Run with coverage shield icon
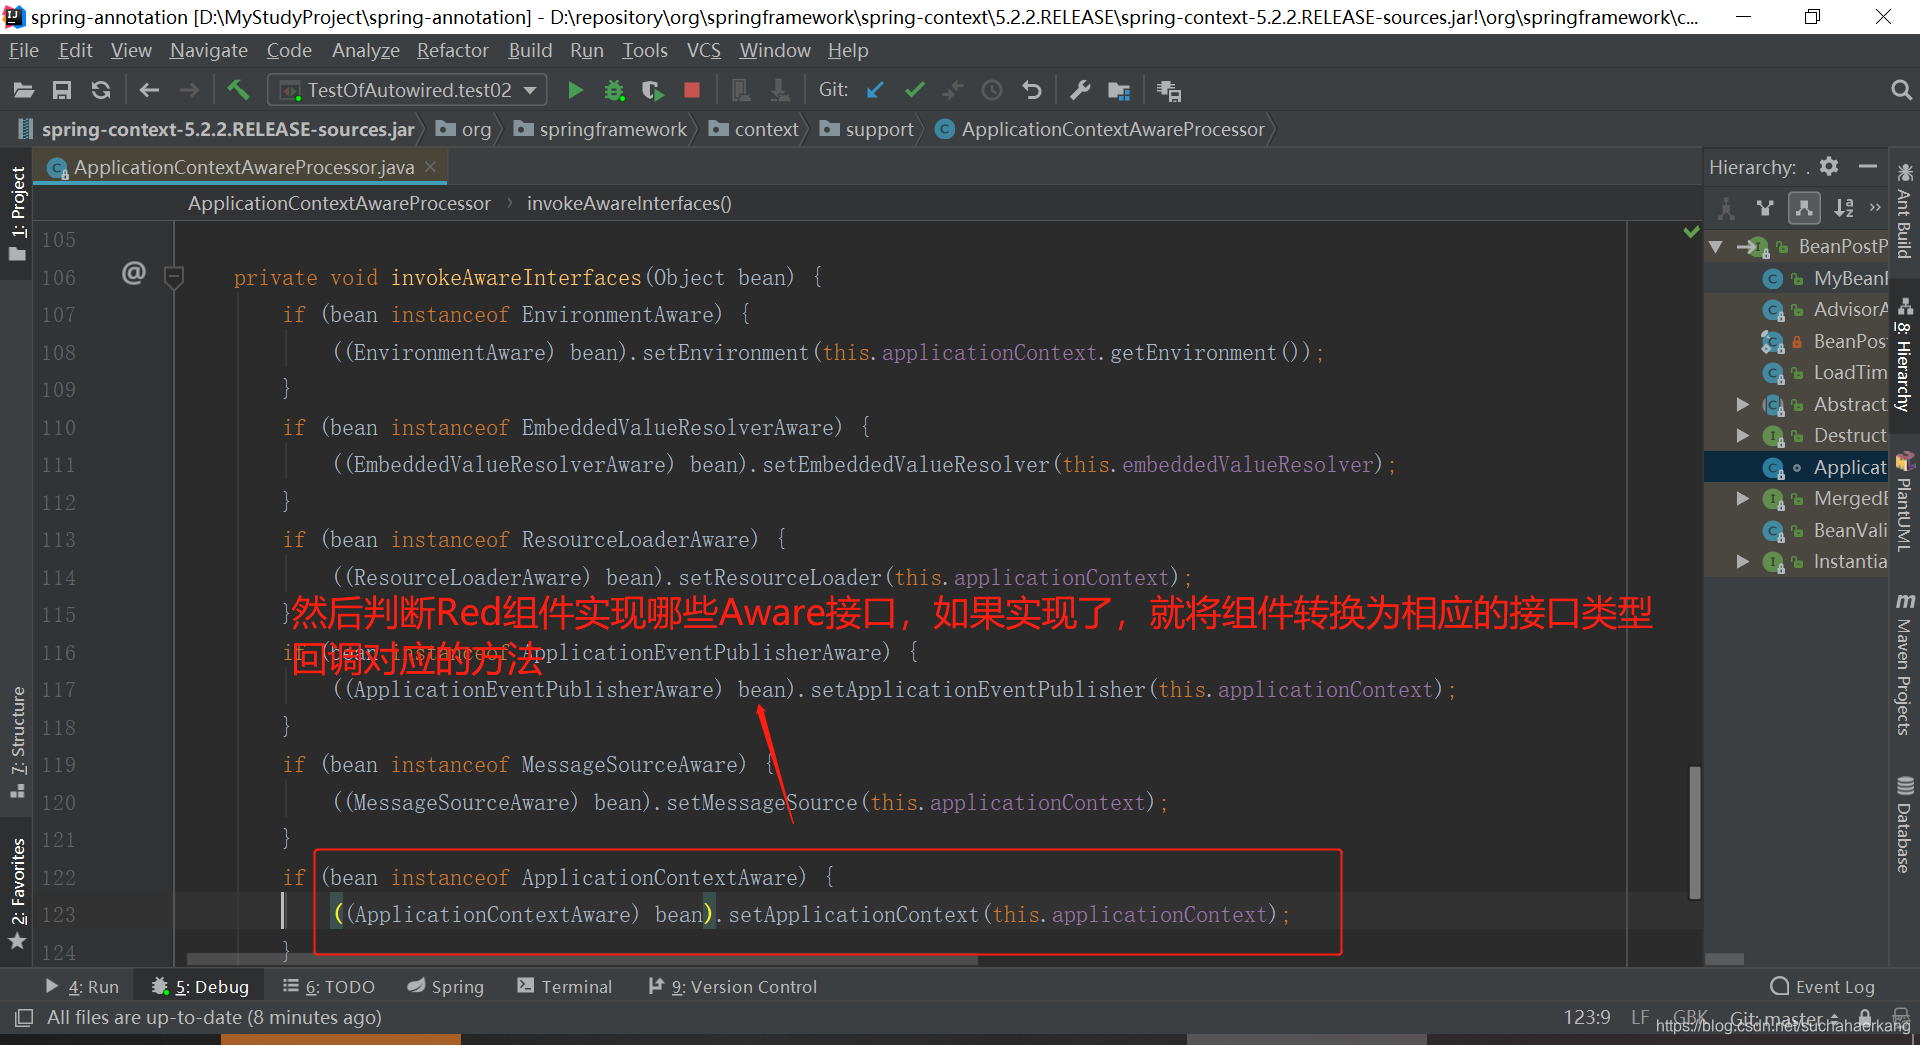The width and height of the screenshot is (1920, 1045). pyautogui.click(x=653, y=90)
